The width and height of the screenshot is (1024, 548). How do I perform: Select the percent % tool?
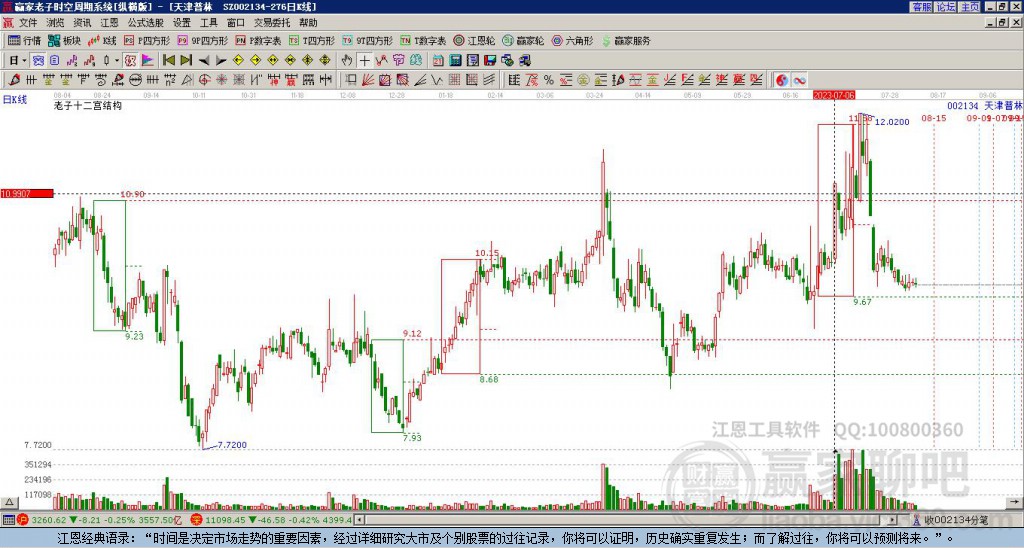pyautogui.click(x=549, y=80)
